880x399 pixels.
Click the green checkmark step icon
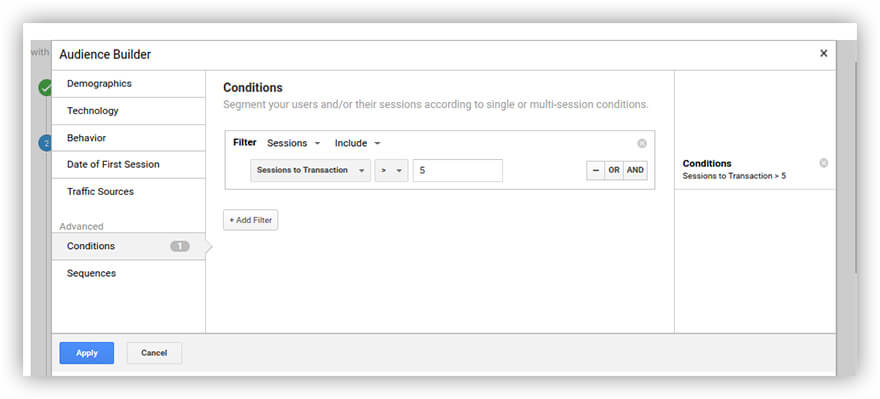point(45,88)
